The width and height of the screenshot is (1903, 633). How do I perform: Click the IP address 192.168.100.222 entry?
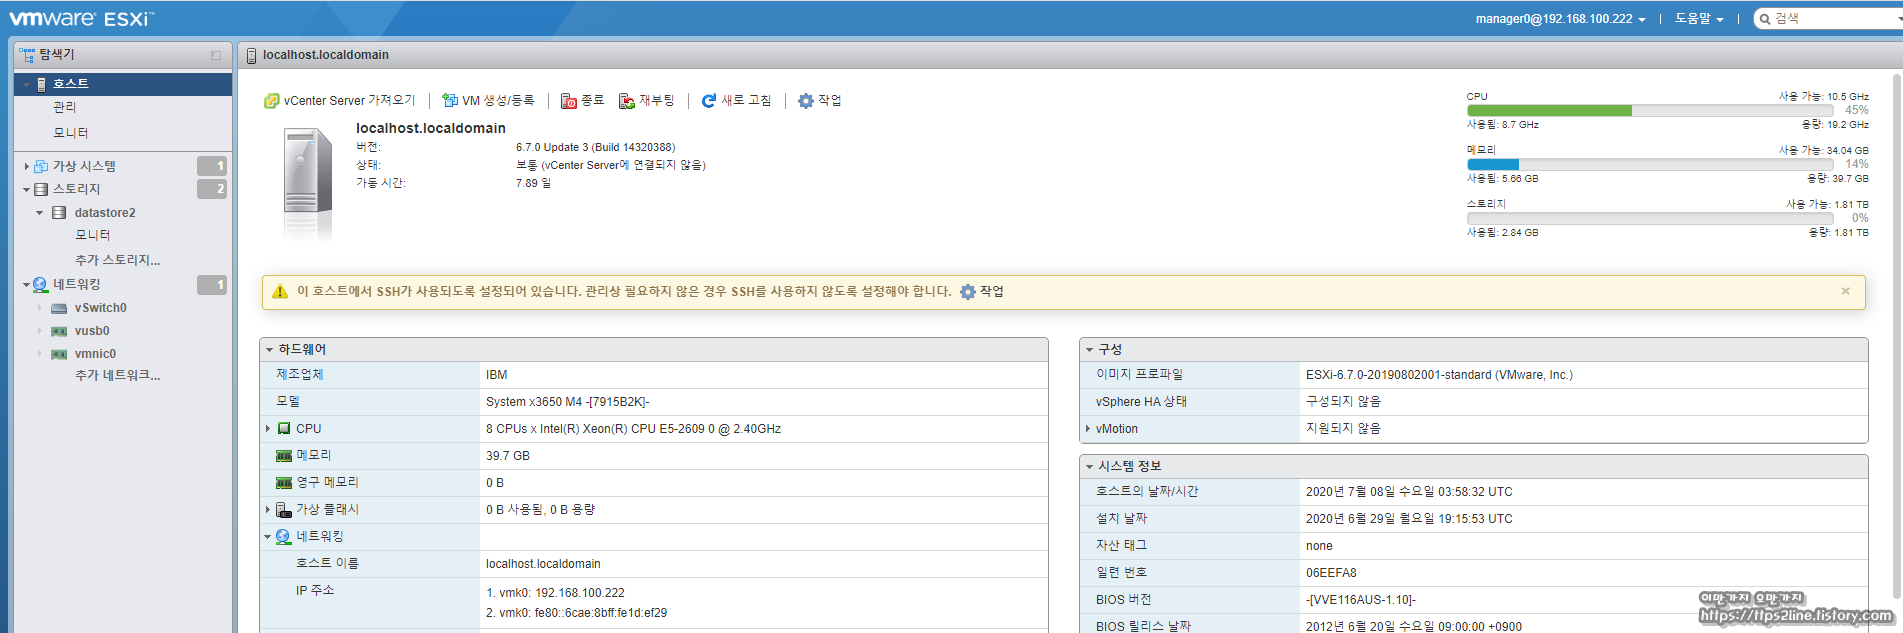[555, 593]
